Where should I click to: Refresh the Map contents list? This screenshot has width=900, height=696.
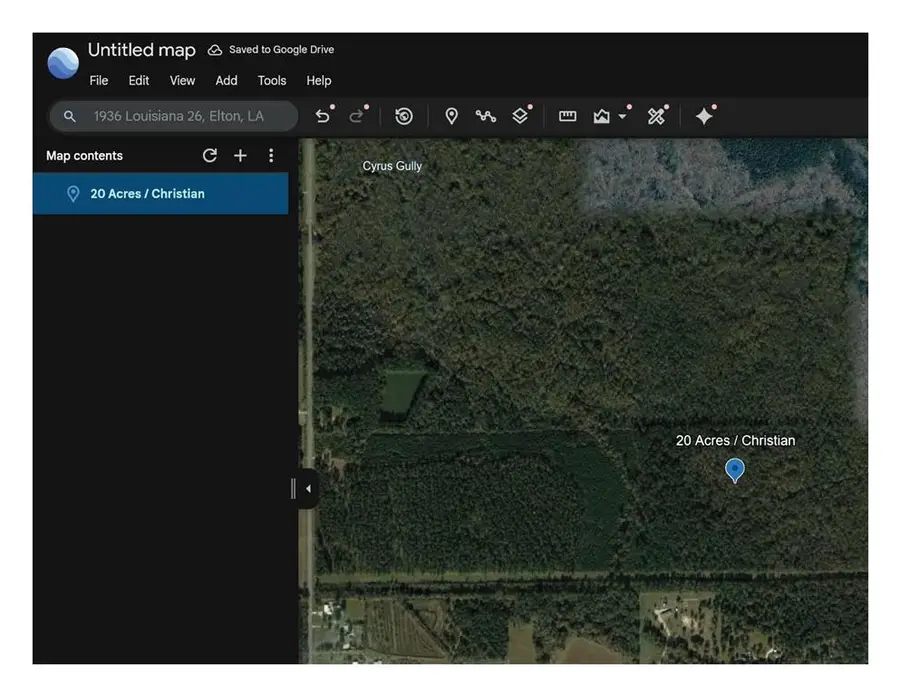click(x=210, y=155)
